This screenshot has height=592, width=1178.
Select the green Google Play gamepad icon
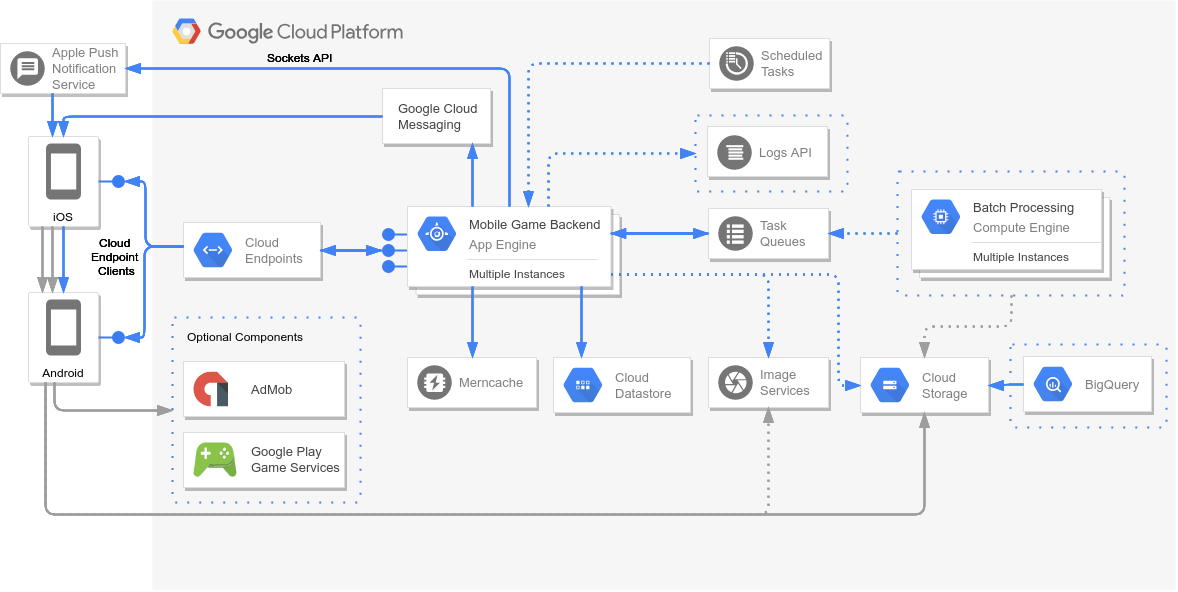[215, 460]
